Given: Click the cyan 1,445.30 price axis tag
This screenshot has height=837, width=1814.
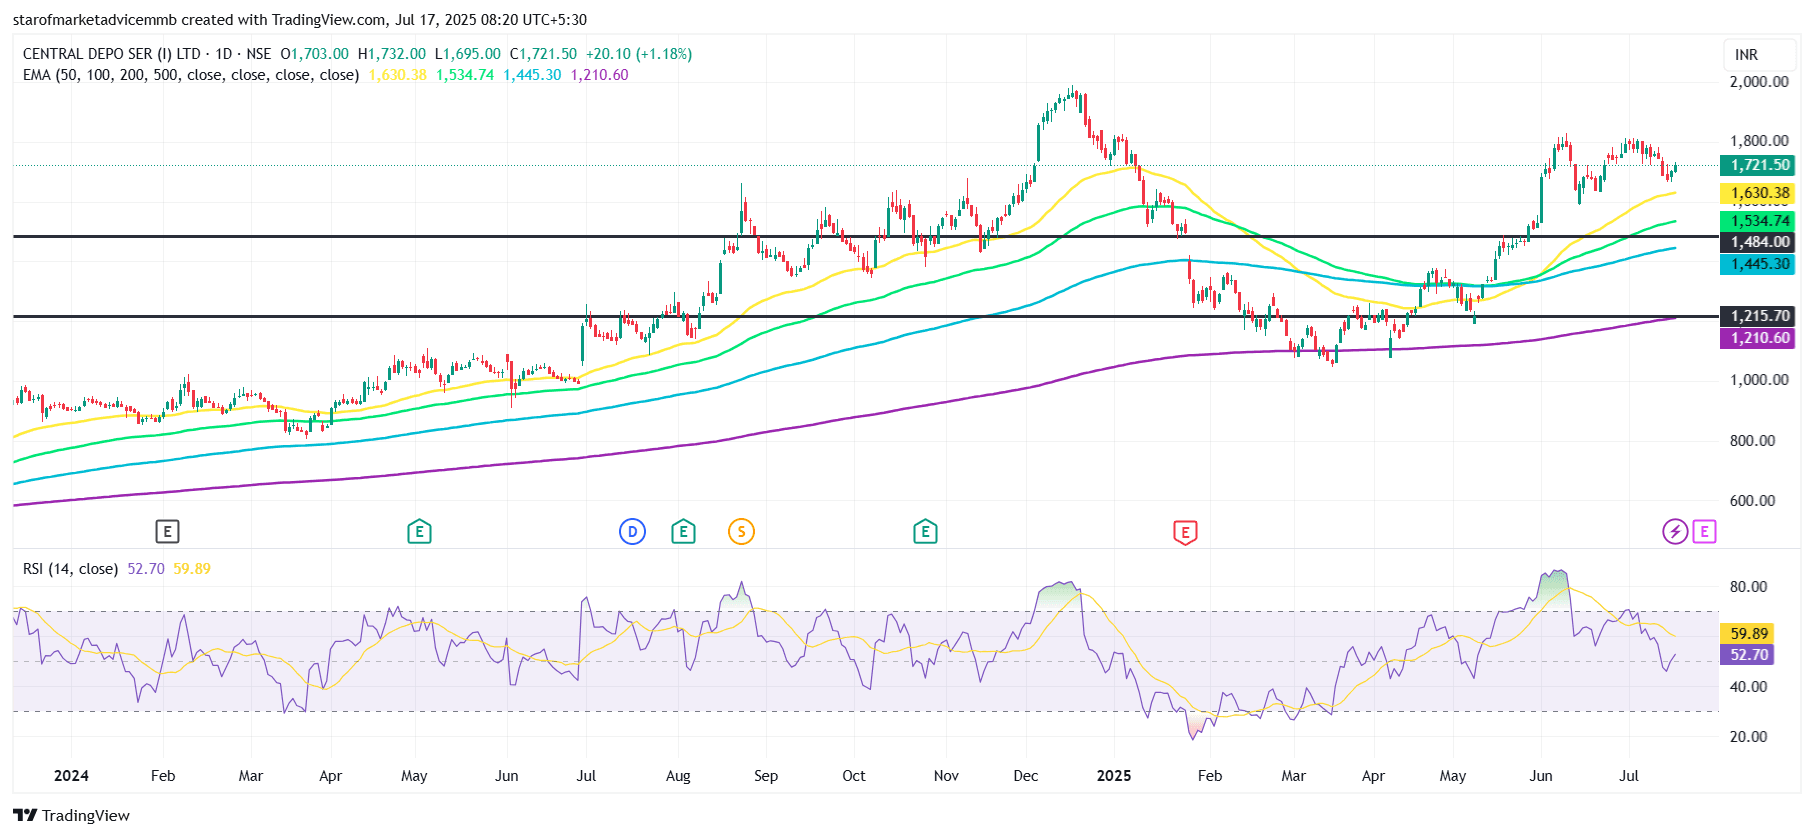Looking at the screenshot, I should click(1757, 264).
